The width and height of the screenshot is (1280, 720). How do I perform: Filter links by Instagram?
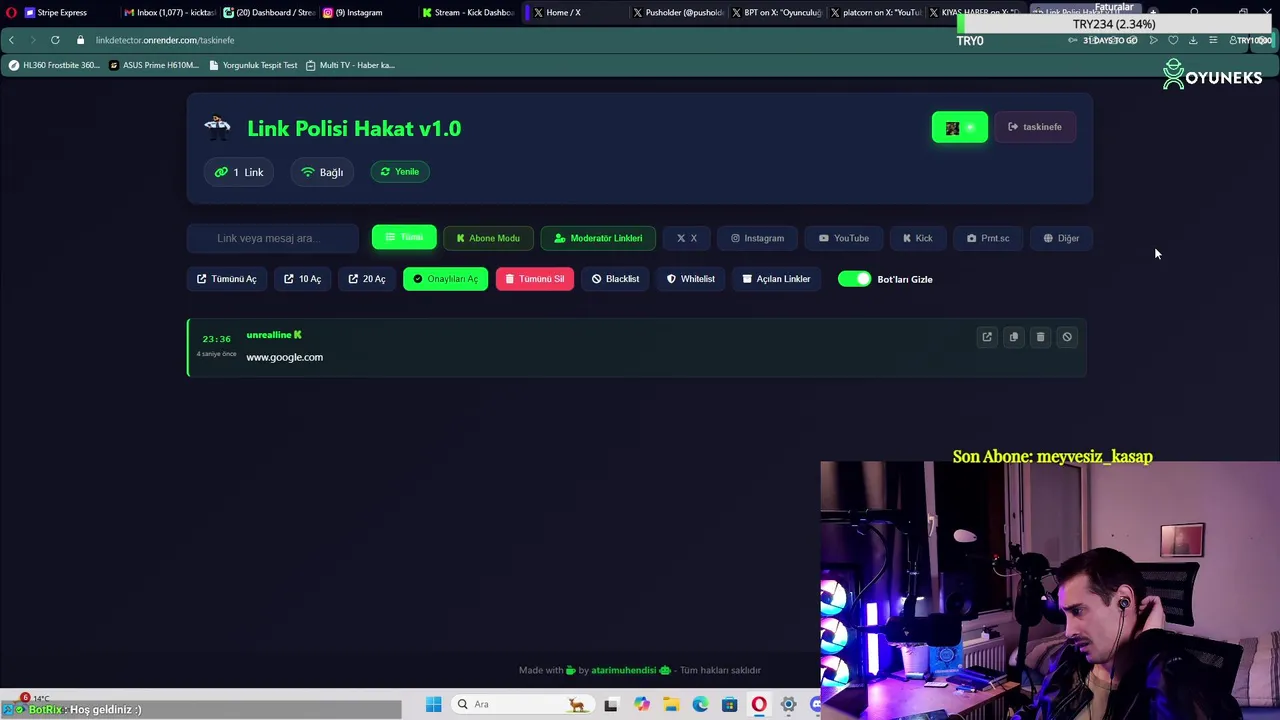757,238
